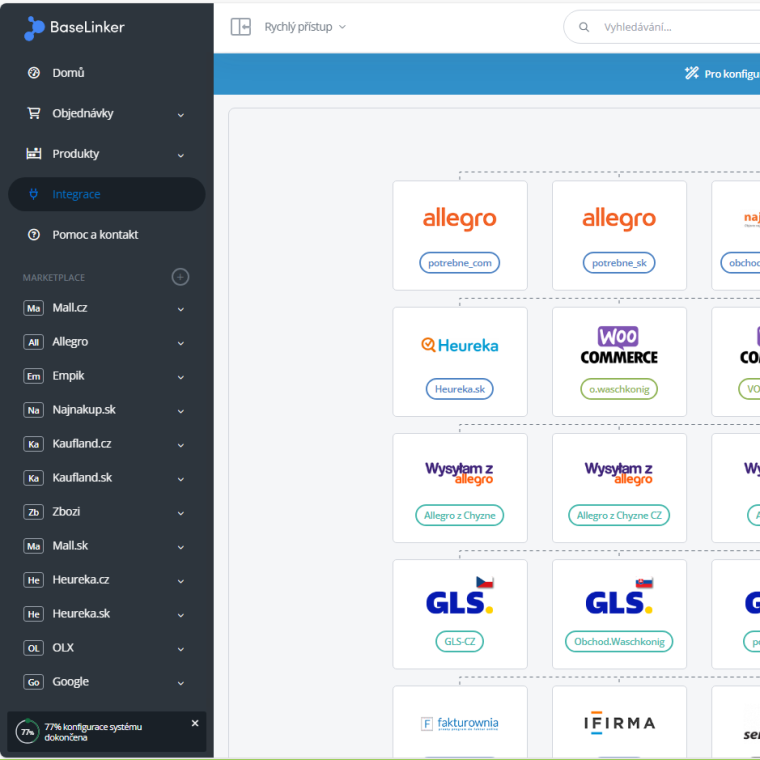The width and height of the screenshot is (760, 760).
Task: Open the Allegro z Chyzne tag
Action: [x=459, y=515]
